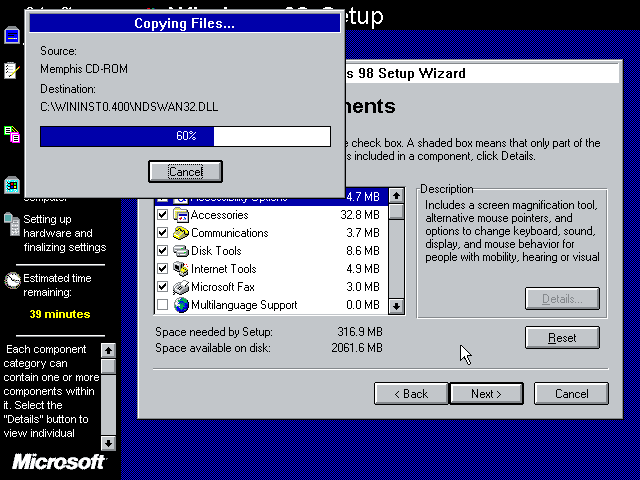Click the Memphis CD-ROM source text
Image resolution: width=640 pixels, height=480 pixels.
[84, 69]
